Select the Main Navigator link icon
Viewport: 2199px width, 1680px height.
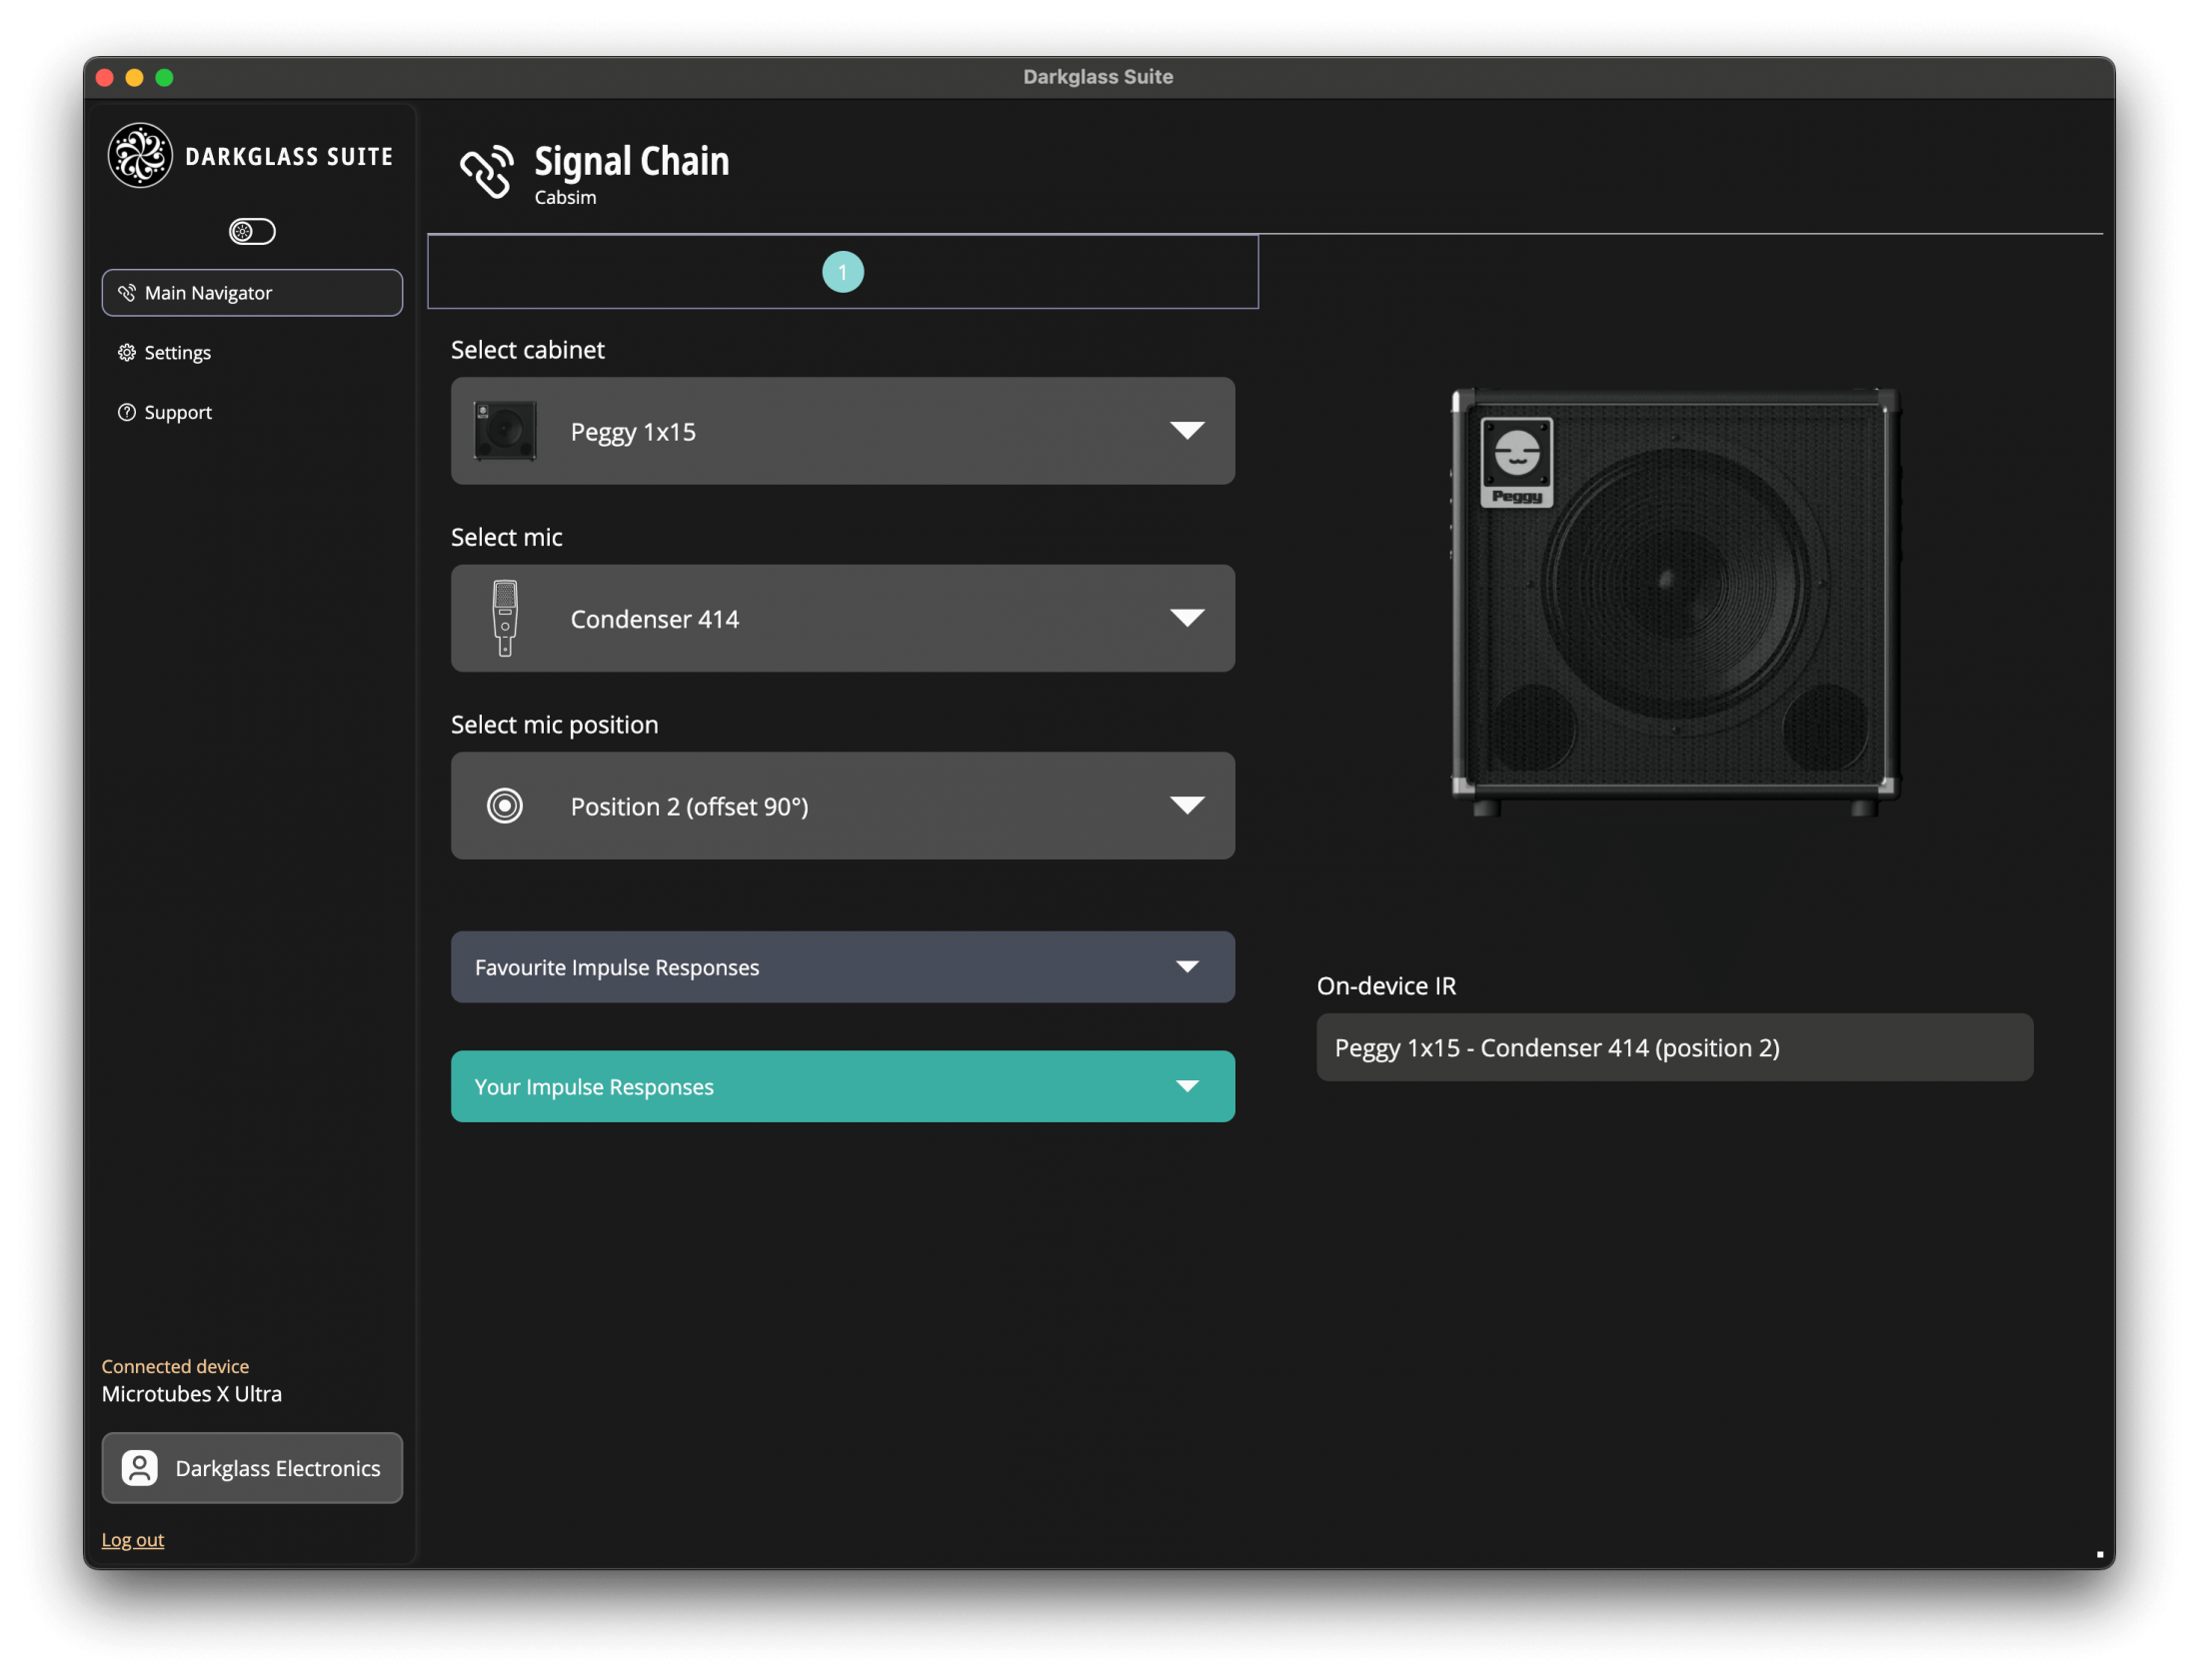[x=127, y=292]
